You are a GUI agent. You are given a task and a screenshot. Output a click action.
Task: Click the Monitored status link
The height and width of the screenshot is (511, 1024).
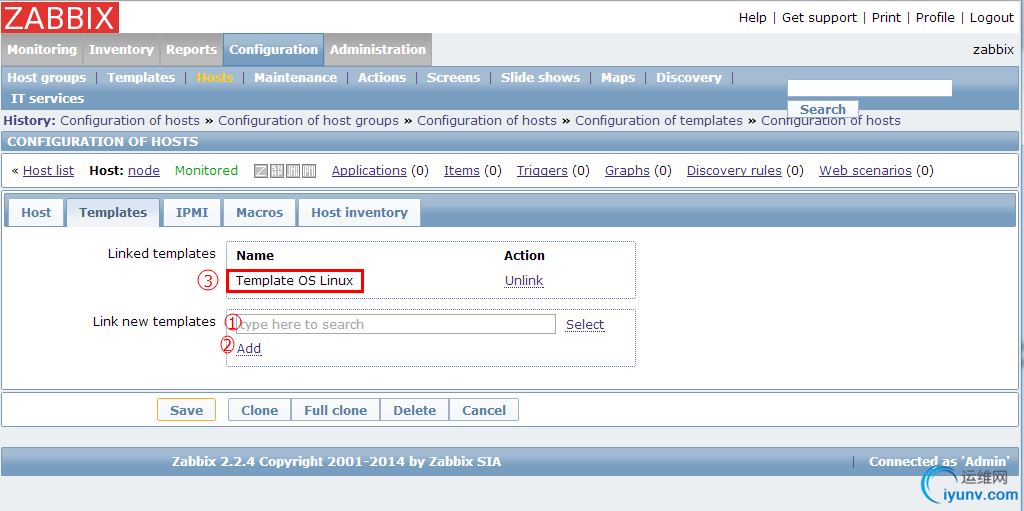coord(206,171)
